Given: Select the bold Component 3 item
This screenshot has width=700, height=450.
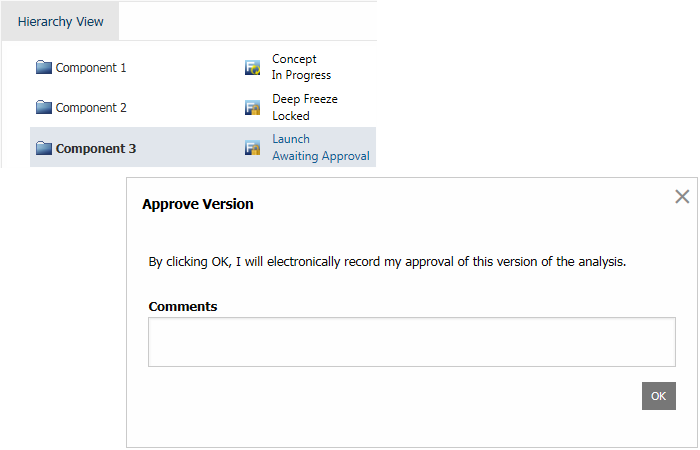Looking at the screenshot, I should pyautogui.click(x=96, y=149).
